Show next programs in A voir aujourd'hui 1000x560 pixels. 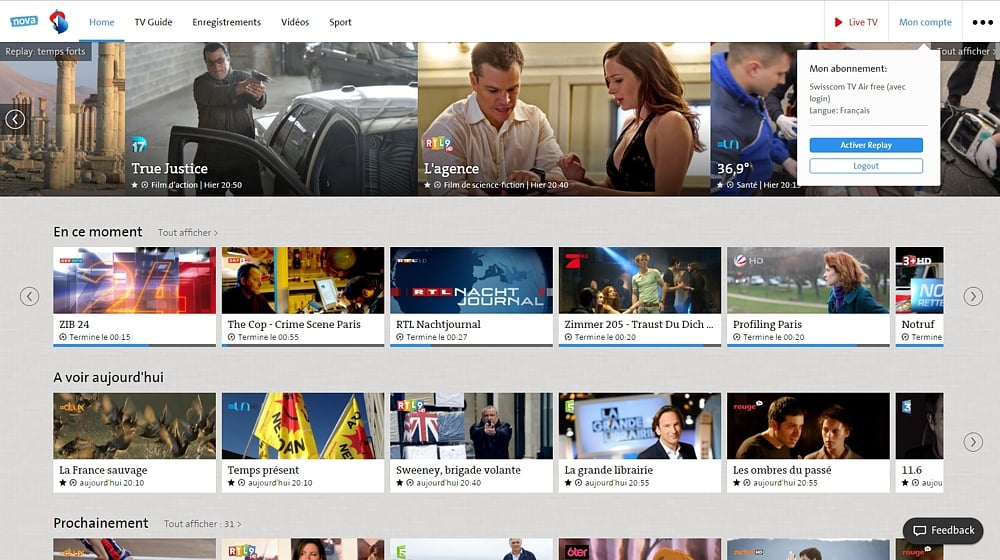973,442
